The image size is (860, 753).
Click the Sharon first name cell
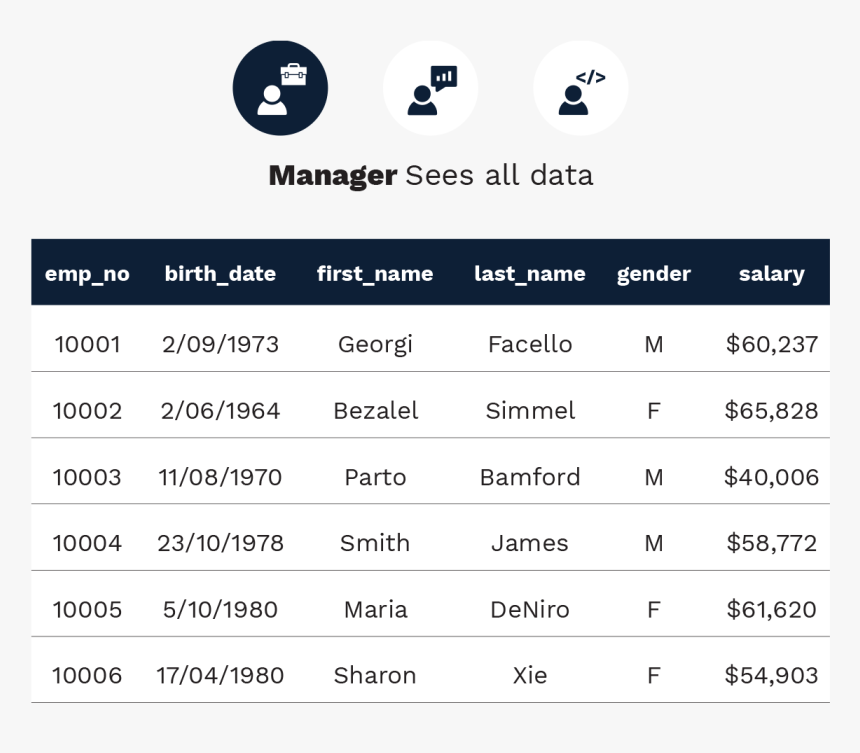(375, 676)
